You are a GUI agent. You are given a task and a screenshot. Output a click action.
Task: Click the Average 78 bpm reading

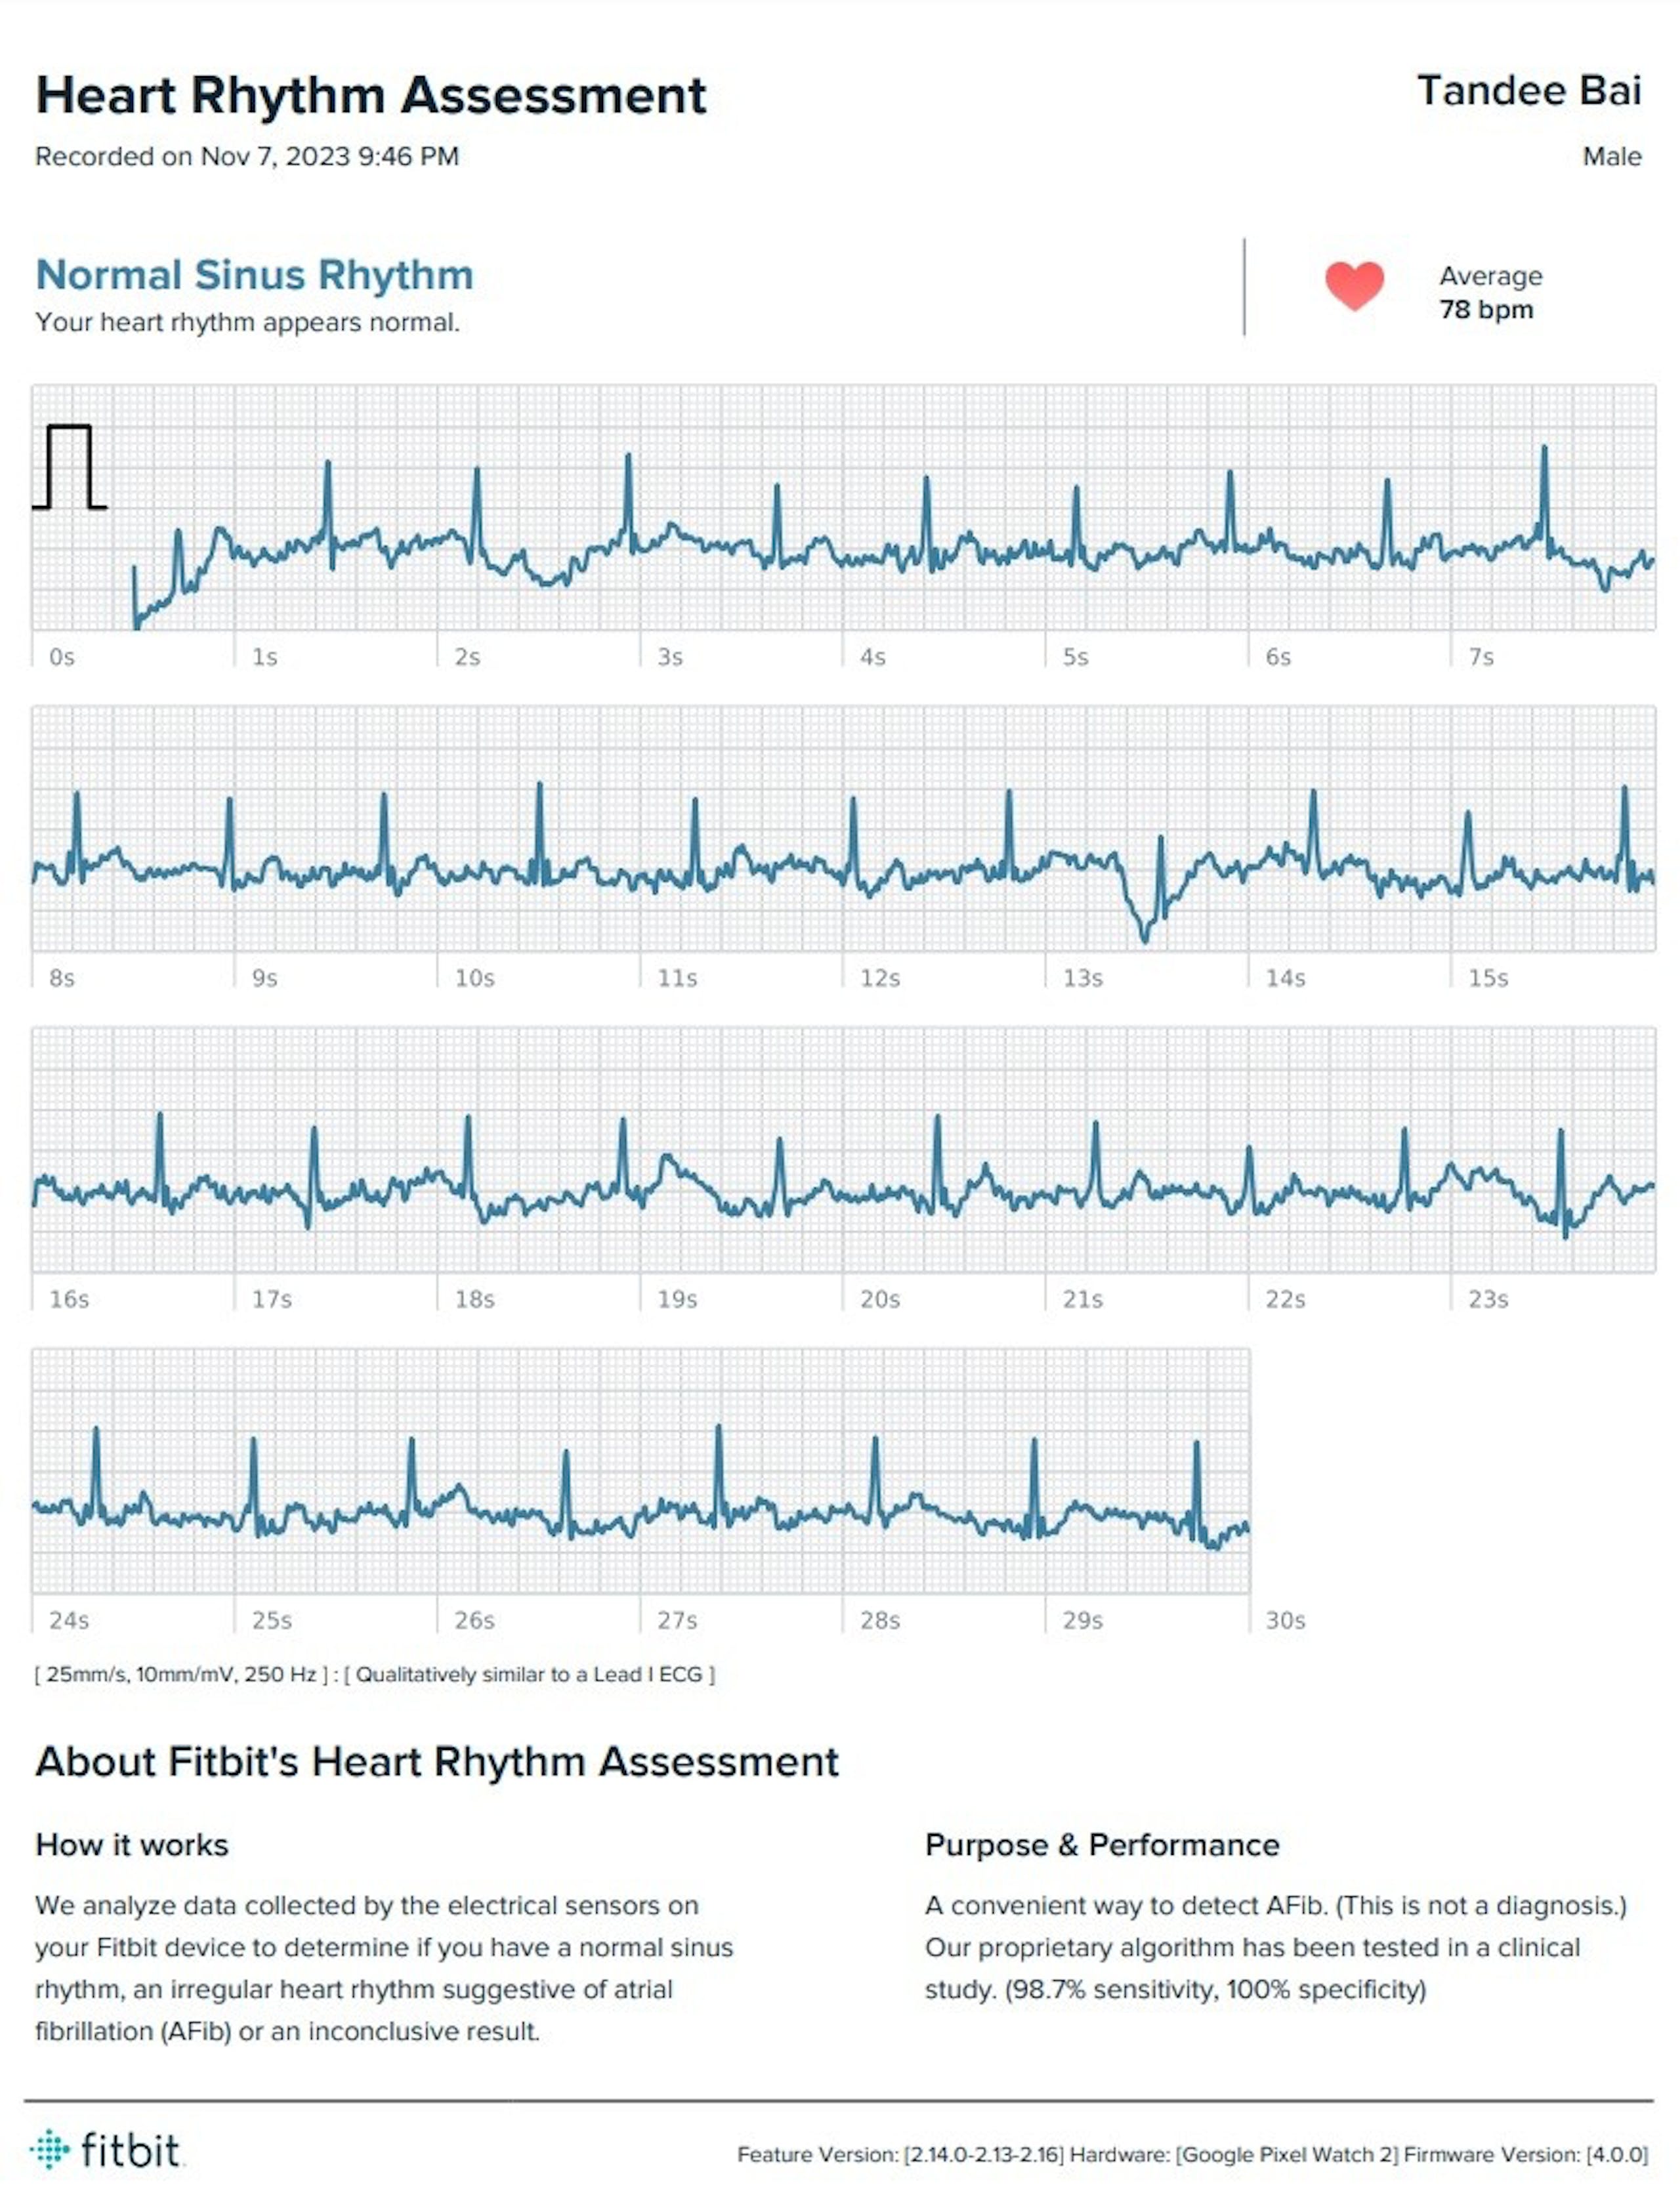pyautogui.click(x=1490, y=292)
